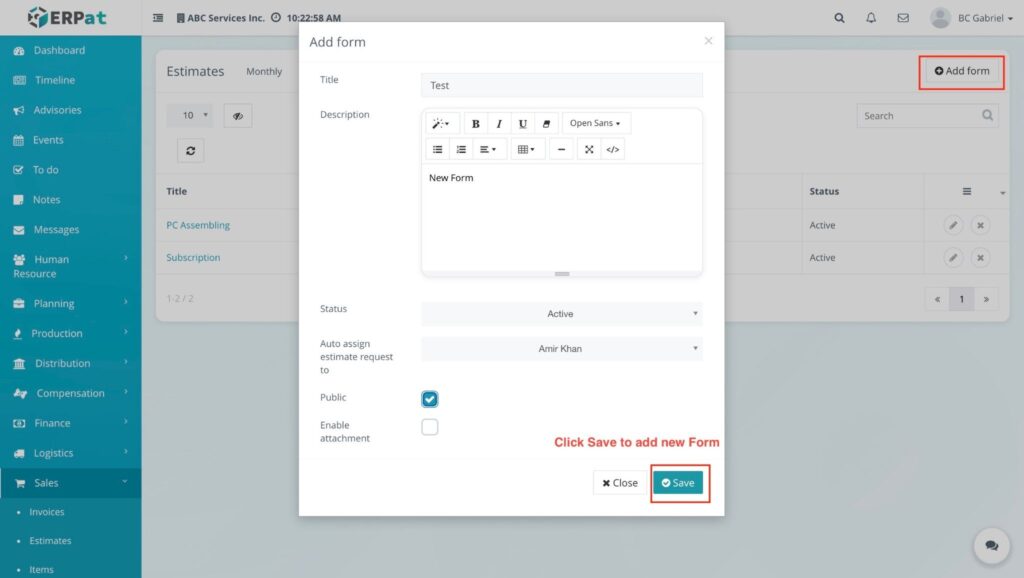Click Save to add the form
Screen dimensions: 1024x578
click(x=678, y=483)
